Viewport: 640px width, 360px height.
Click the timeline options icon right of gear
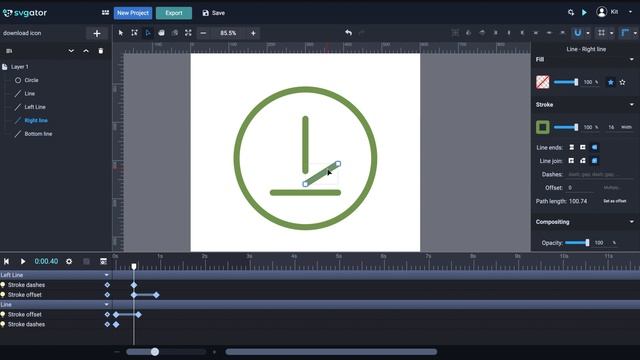pyautogui.click(x=103, y=261)
